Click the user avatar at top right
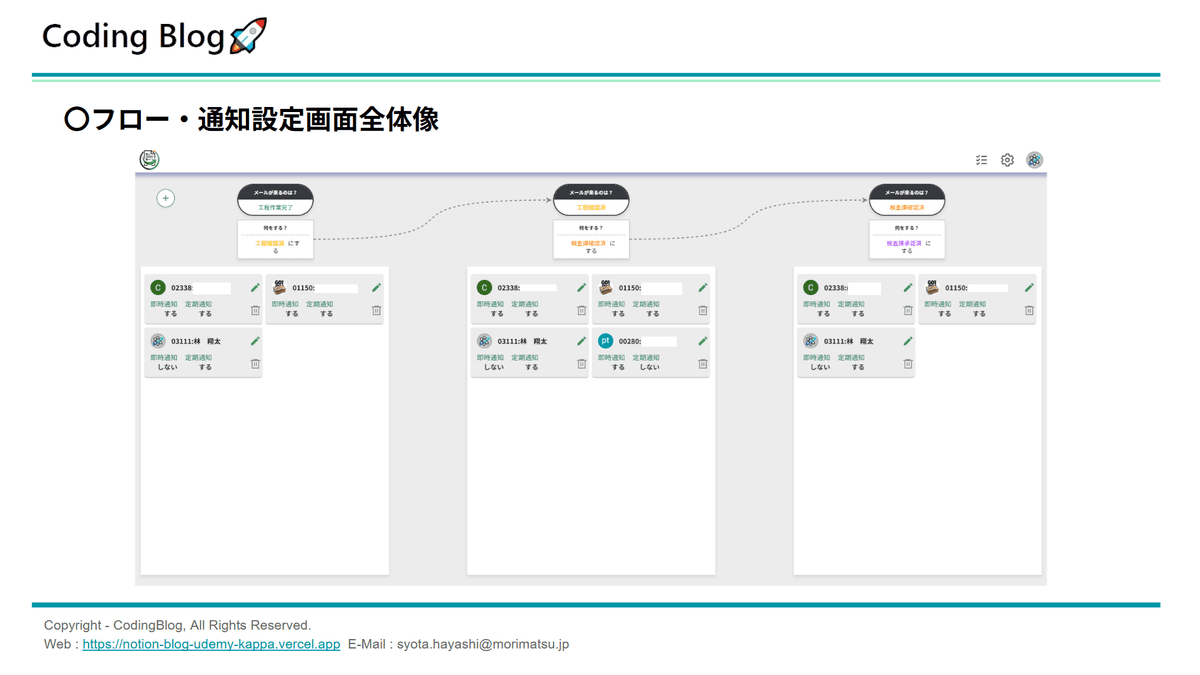The width and height of the screenshot is (1200, 675). point(1034,160)
